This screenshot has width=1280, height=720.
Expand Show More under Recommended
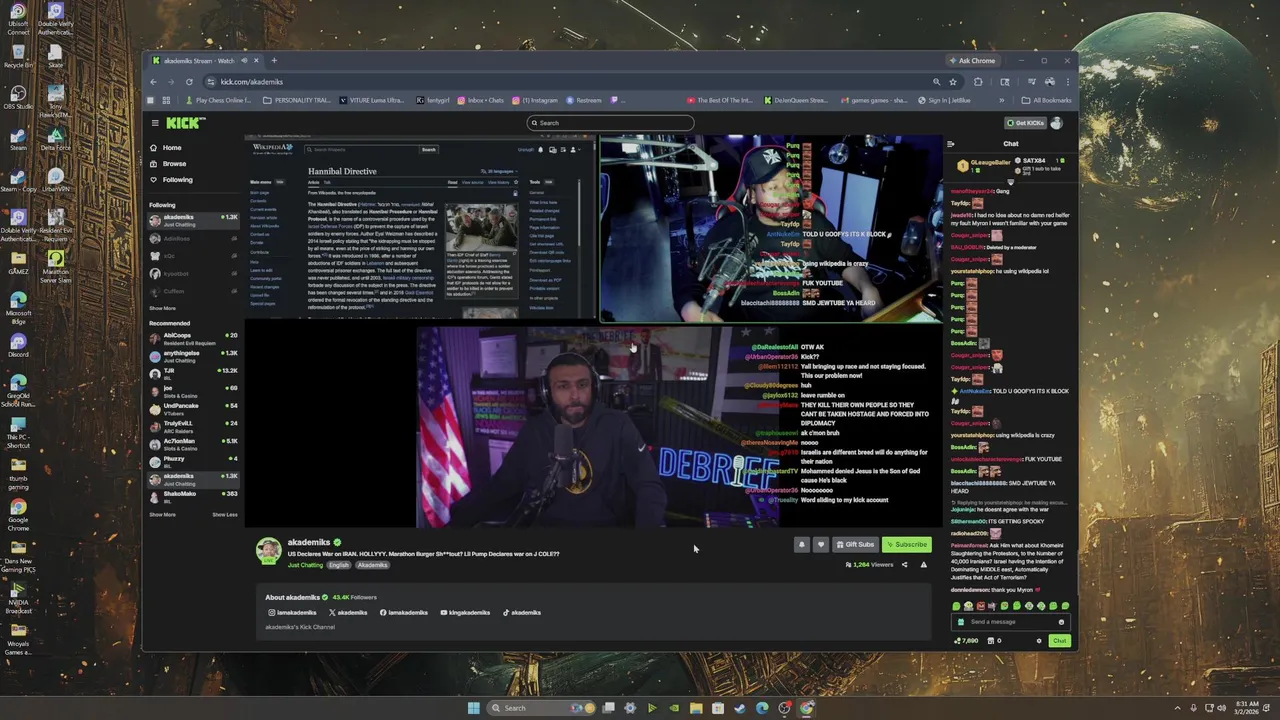tap(162, 515)
